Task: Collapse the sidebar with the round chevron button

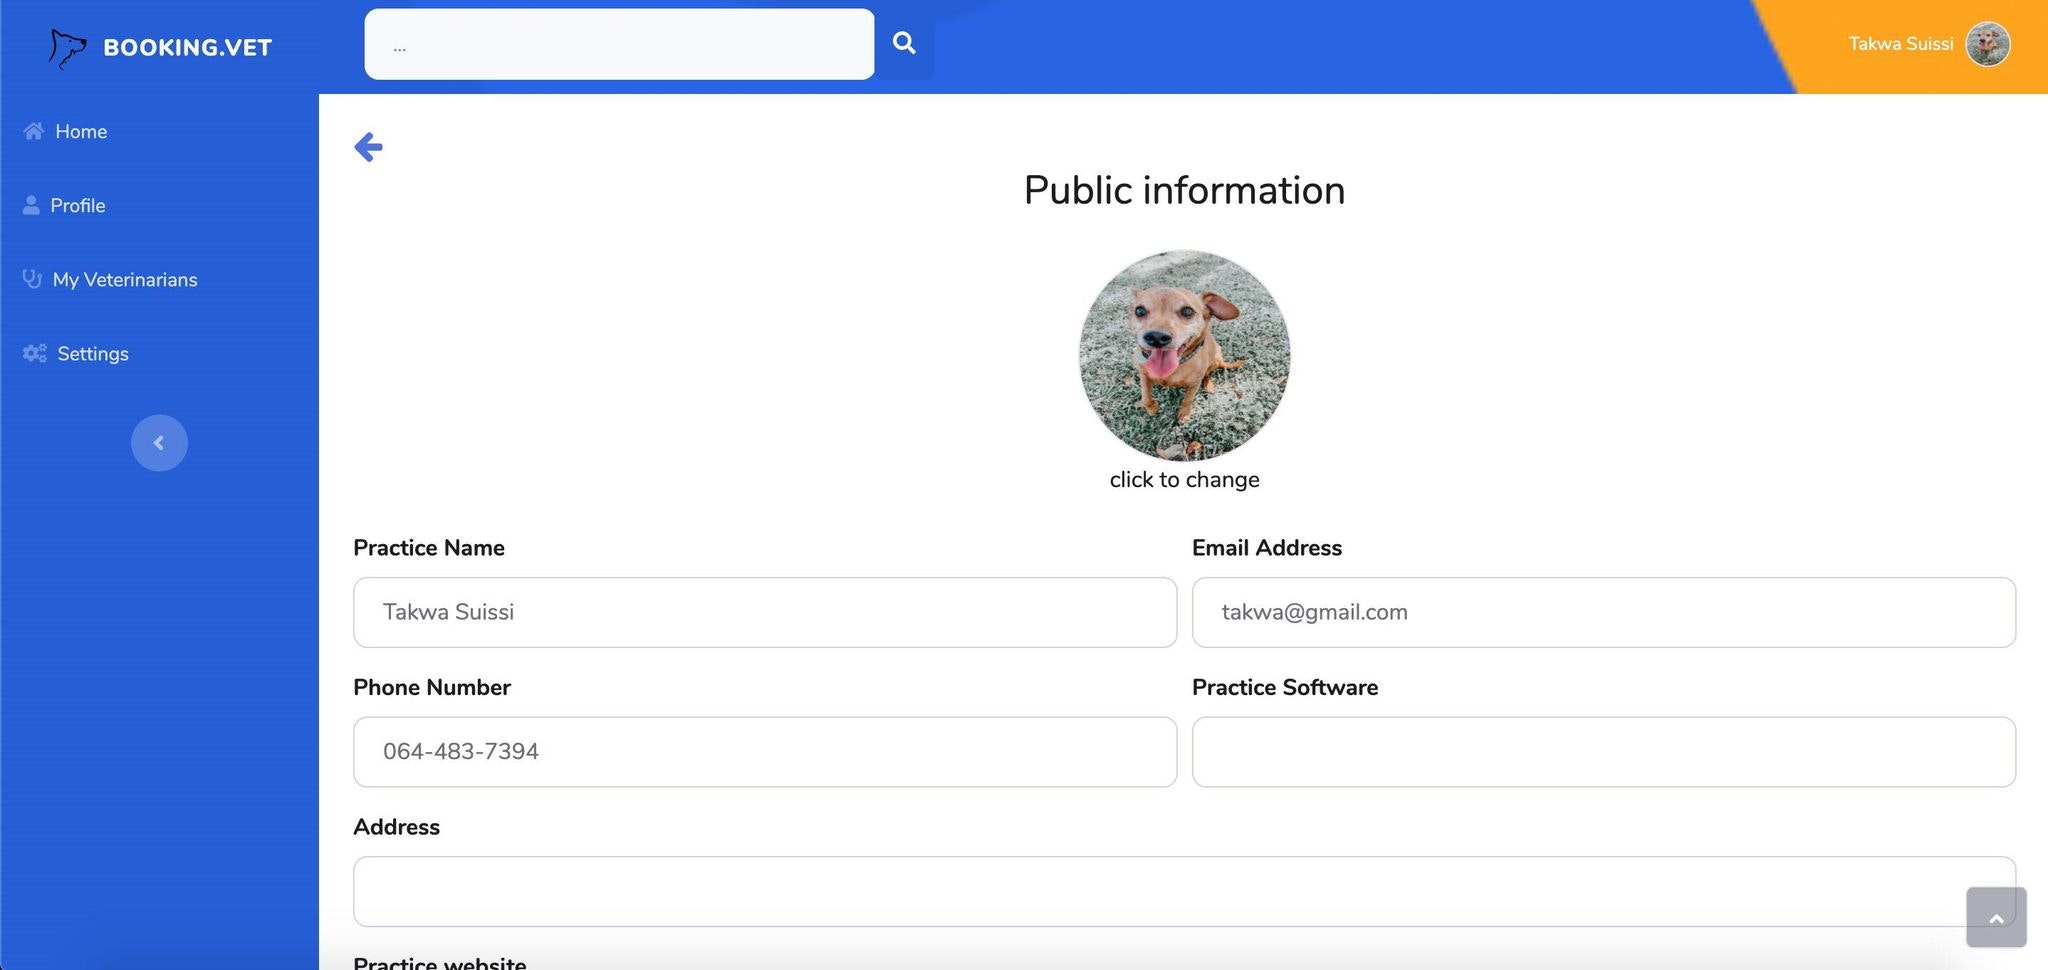Action: click(159, 443)
